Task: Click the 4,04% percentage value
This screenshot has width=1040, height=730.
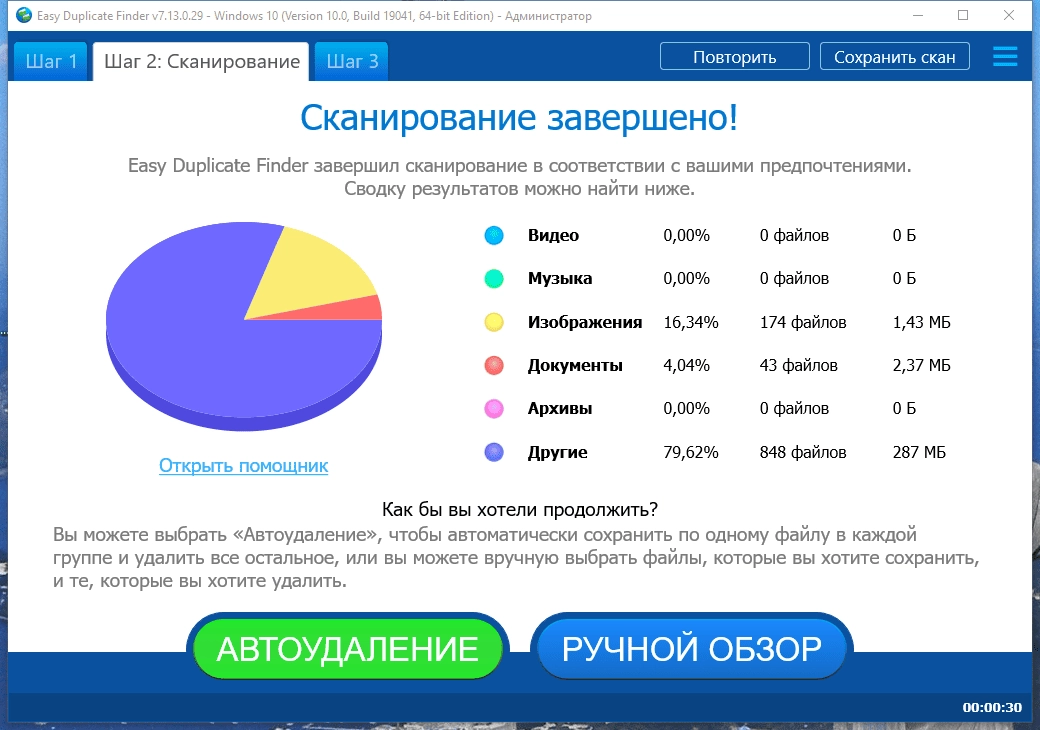Action: (x=686, y=365)
